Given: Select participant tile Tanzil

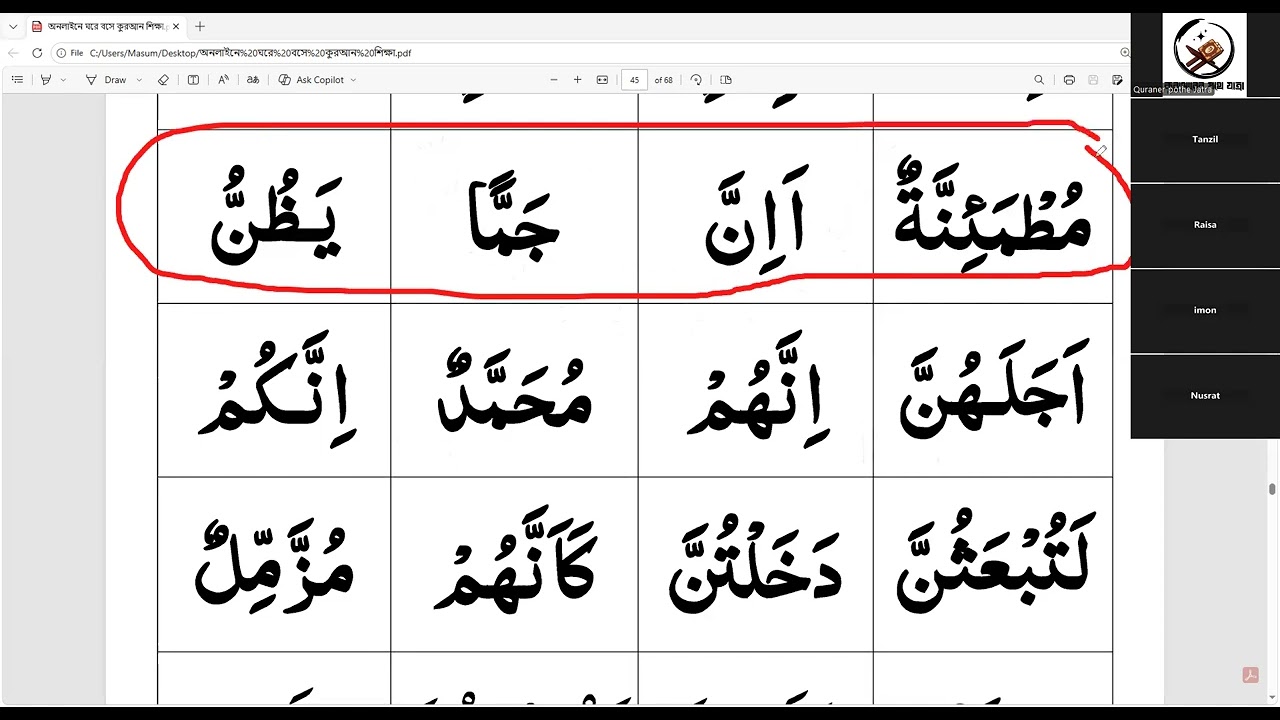Looking at the screenshot, I should pyautogui.click(x=1205, y=140).
